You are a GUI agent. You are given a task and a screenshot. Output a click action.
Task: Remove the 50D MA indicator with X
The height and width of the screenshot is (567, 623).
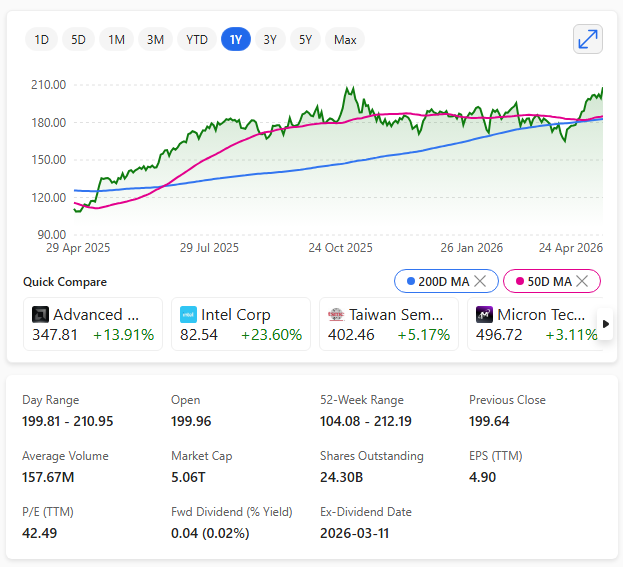coord(587,282)
